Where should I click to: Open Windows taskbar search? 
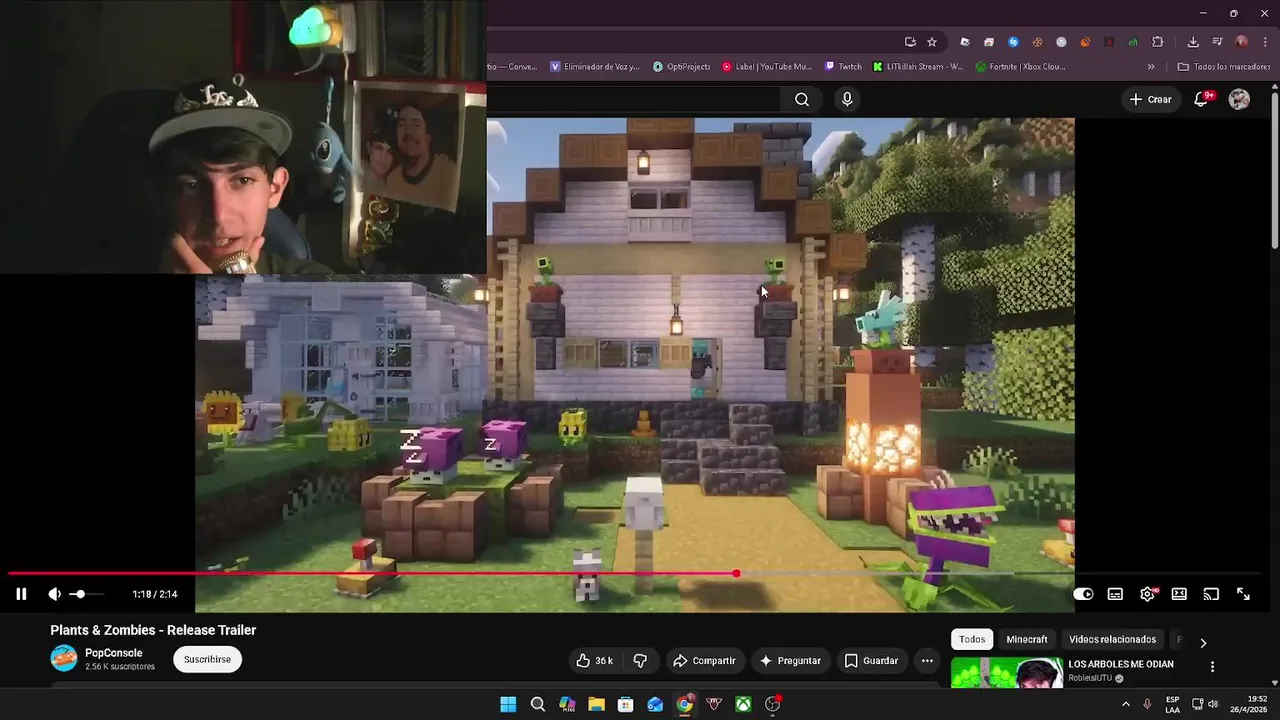point(537,704)
